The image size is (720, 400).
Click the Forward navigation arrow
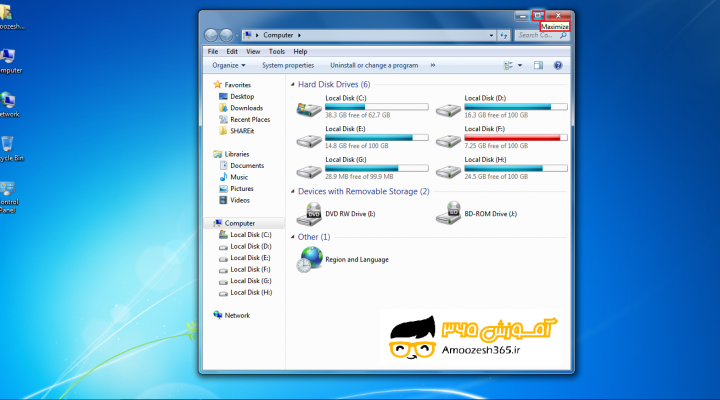coord(226,35)
